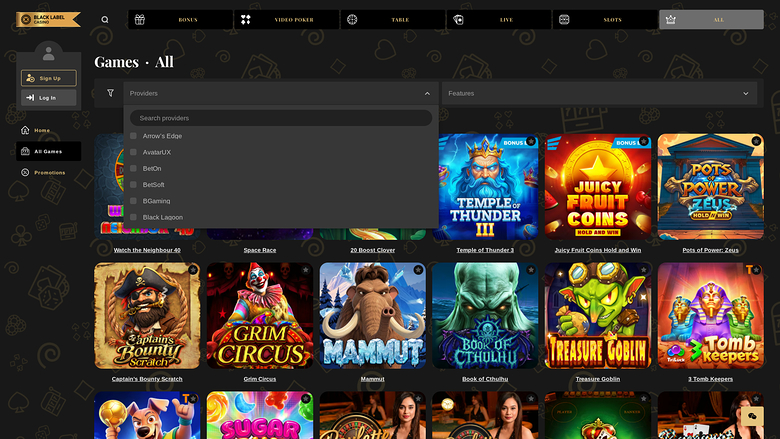This screenshot has height=439, width=780.
Task: Open Sugar game thumbnail in bottom row
Action: point(260,415)
